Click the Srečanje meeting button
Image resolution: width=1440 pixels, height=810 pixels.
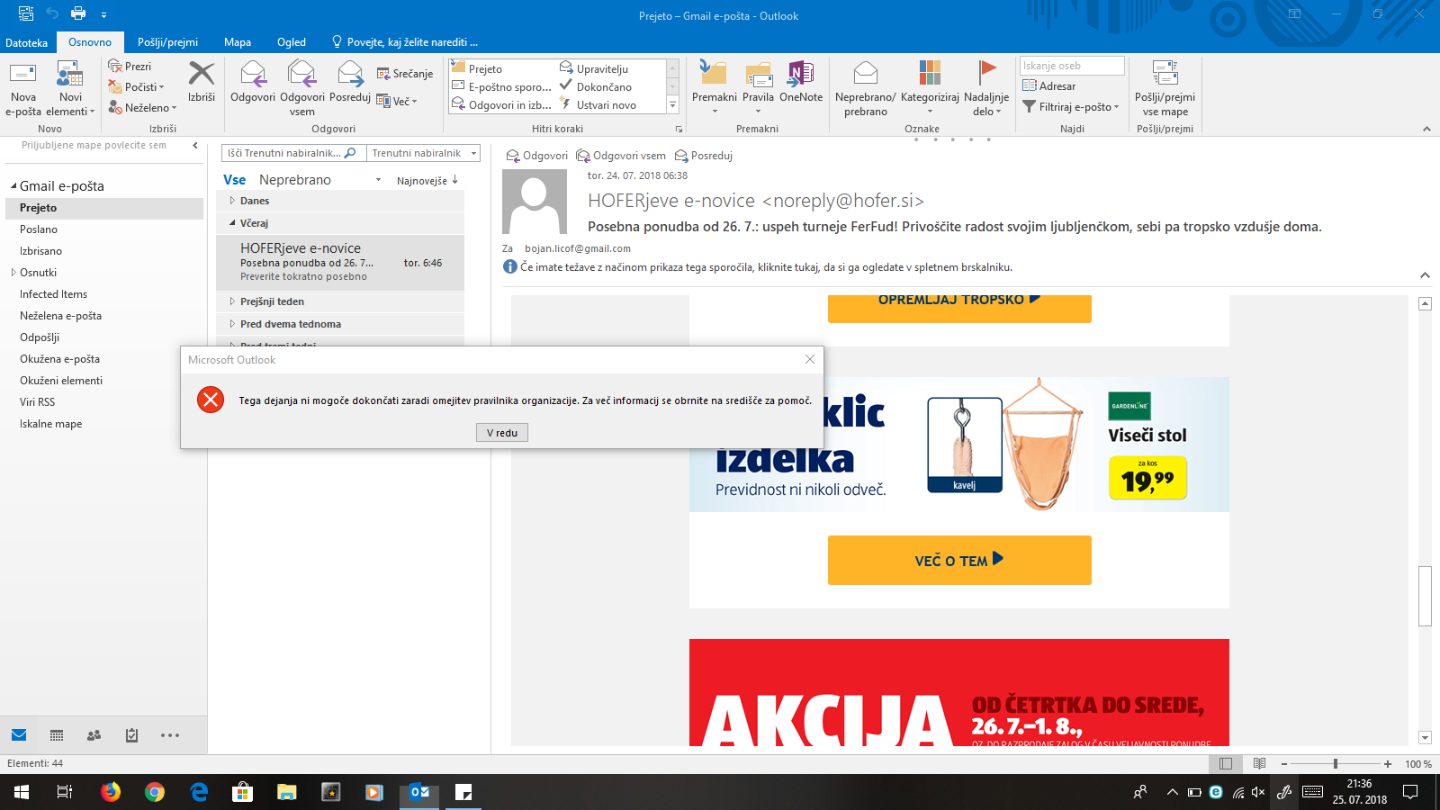tap(405, 73)
